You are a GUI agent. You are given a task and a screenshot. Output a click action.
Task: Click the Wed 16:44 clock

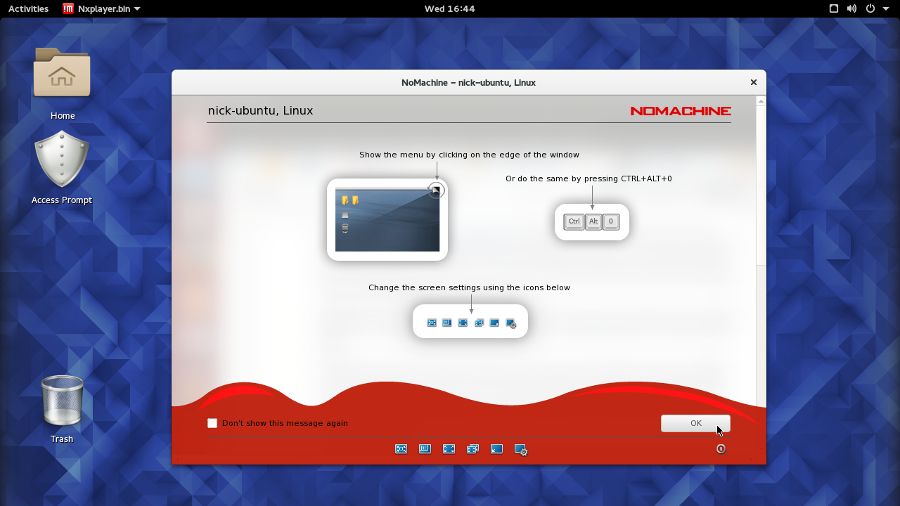449,9
